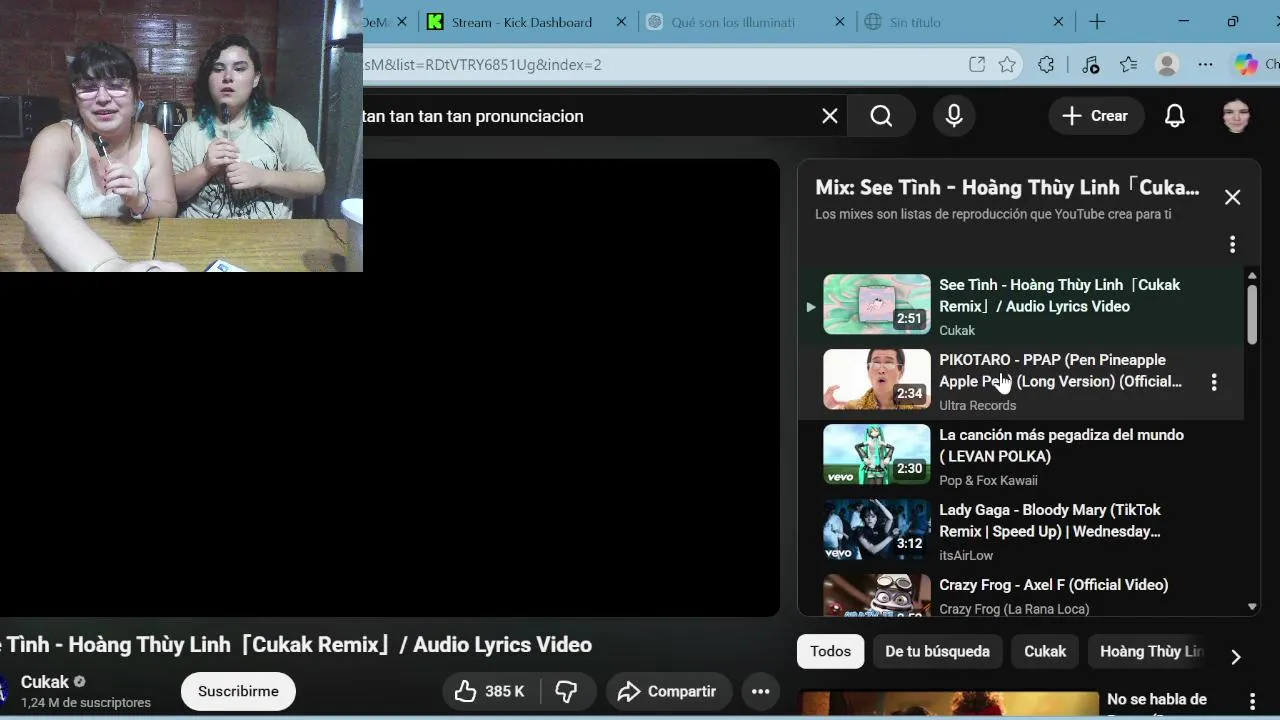Open browser settings and more menu

1206,65
